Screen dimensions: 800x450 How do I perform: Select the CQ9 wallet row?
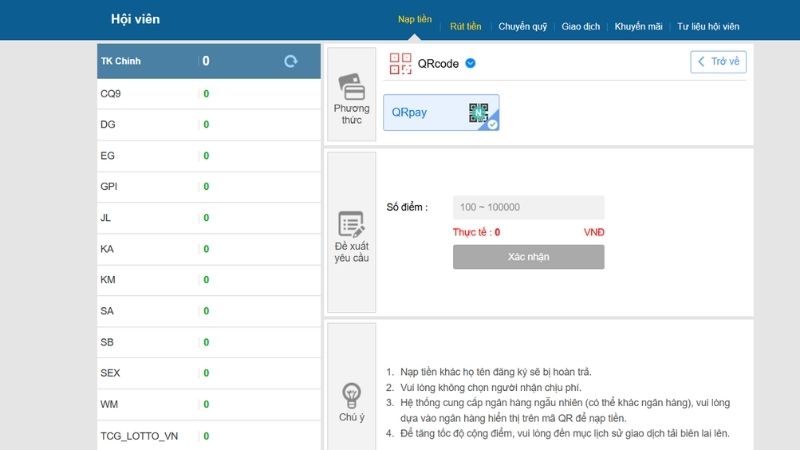click(x=209, y=94)
